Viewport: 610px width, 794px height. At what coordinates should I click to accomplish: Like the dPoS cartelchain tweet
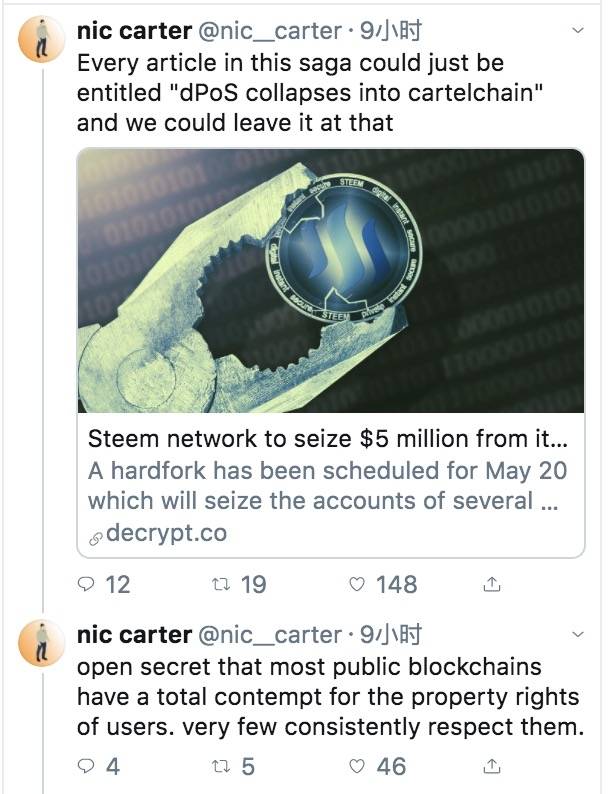(x=357, y=584)
